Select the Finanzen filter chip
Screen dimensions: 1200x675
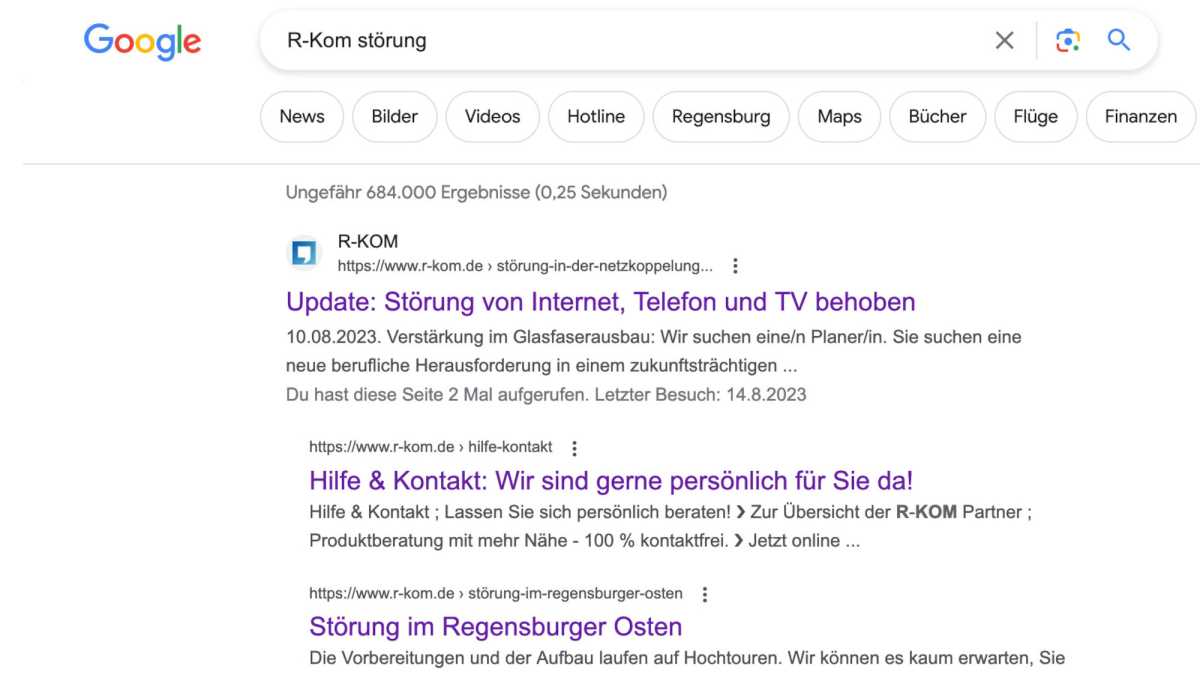point(1140,117)
